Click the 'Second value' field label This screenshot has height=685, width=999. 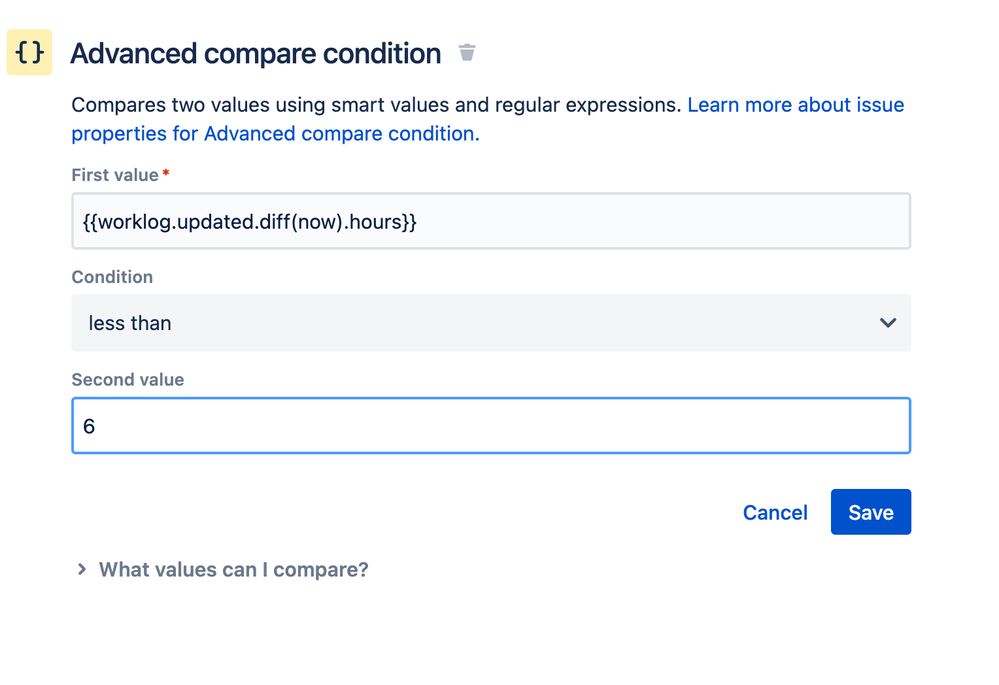click(x=127, y=380)
